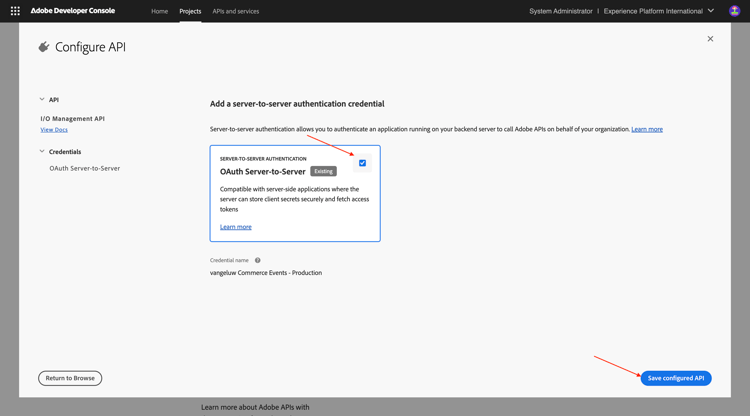This screenshot has width=750, height=416.
Task: Select OAuth Server-to-Server in sidebar
Action: pyautogui.click(x=85, y=168)
